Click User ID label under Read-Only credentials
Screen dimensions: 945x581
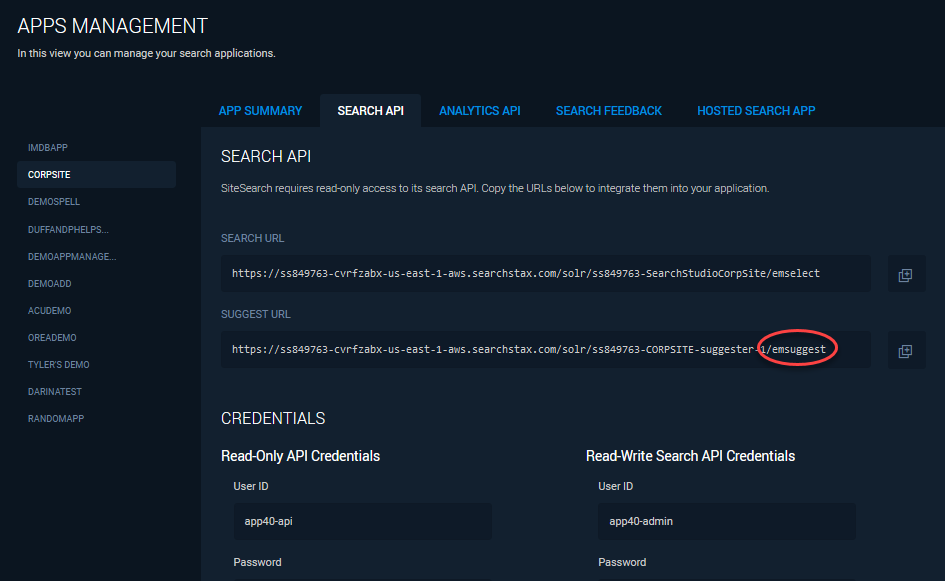click(x=251, y=486)
